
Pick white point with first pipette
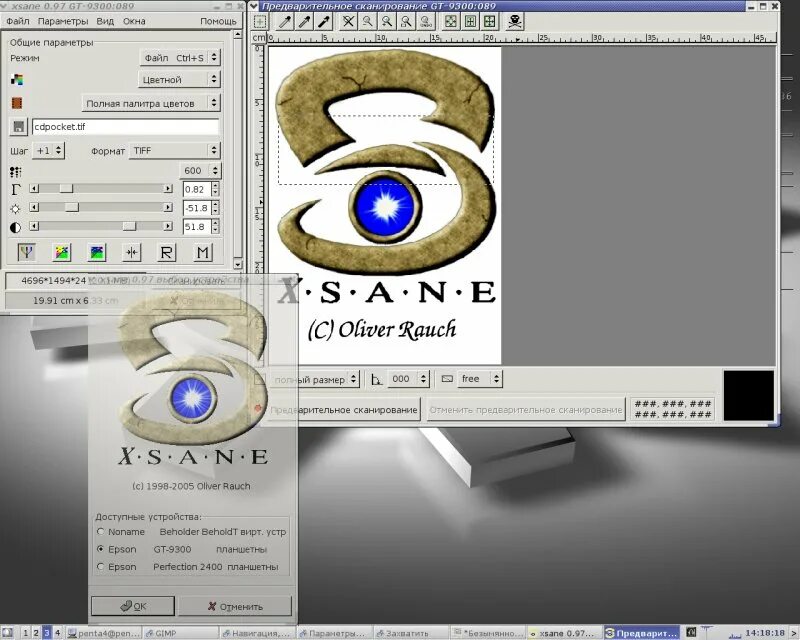click(285, 21)
